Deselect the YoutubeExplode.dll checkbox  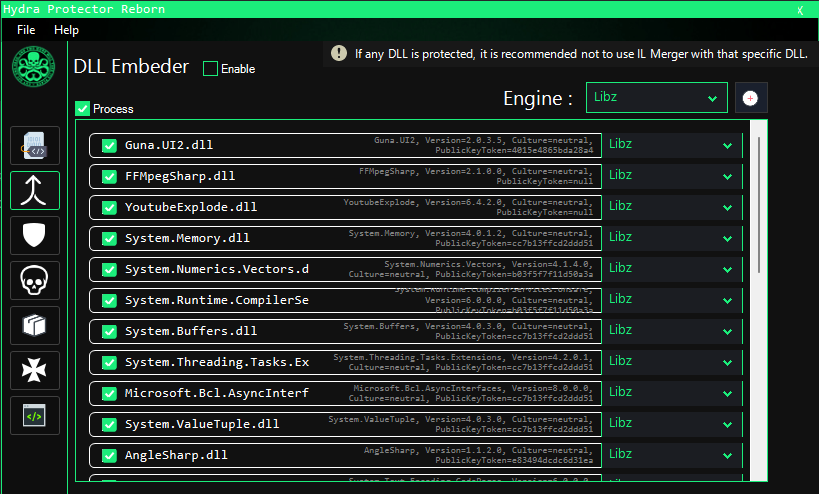click(x=110, y=208)
